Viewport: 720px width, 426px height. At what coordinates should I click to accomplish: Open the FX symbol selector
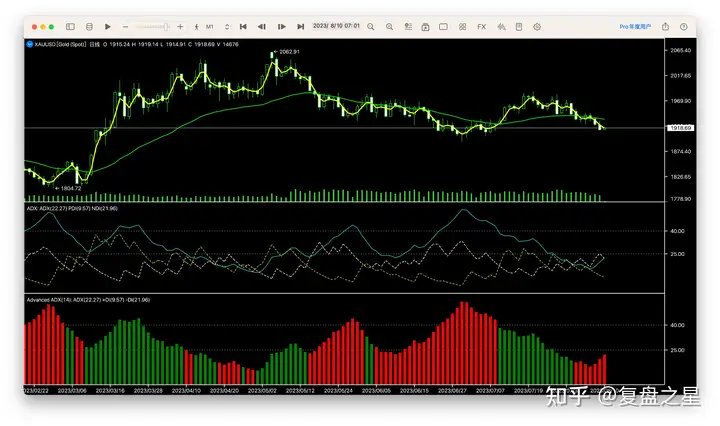pos(481,27)
